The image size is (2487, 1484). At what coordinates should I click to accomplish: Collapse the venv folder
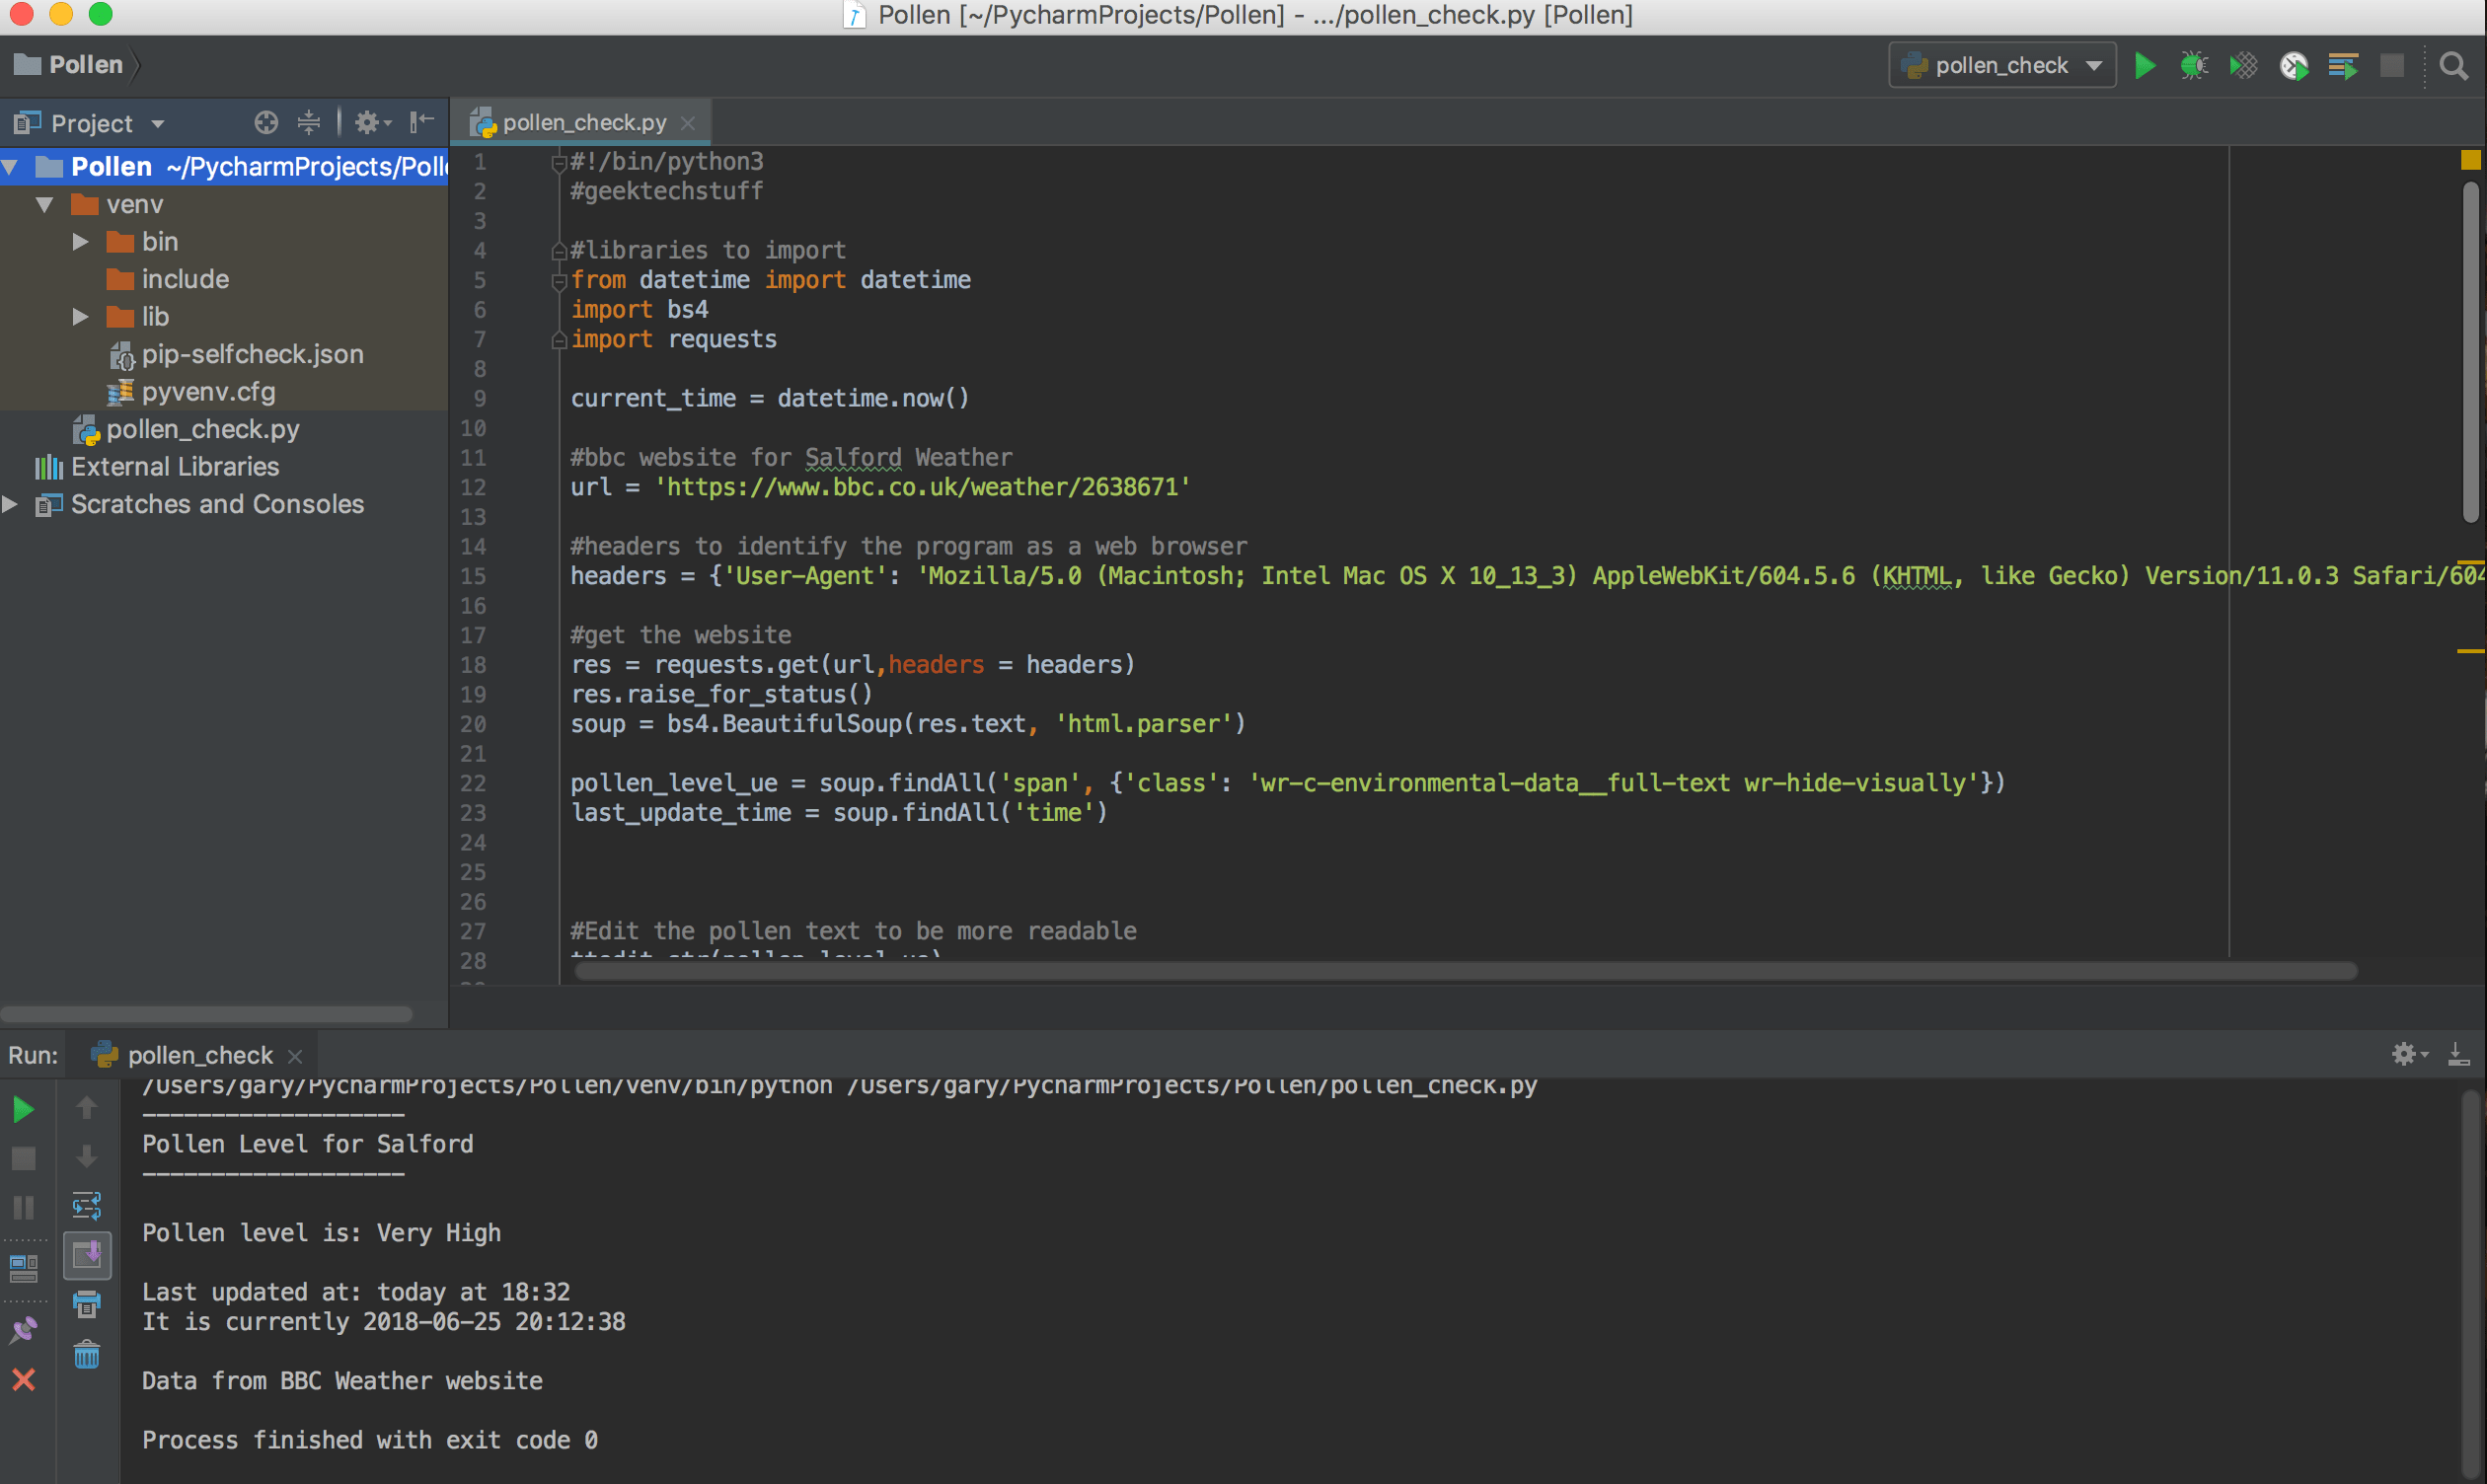pos(44,204)
